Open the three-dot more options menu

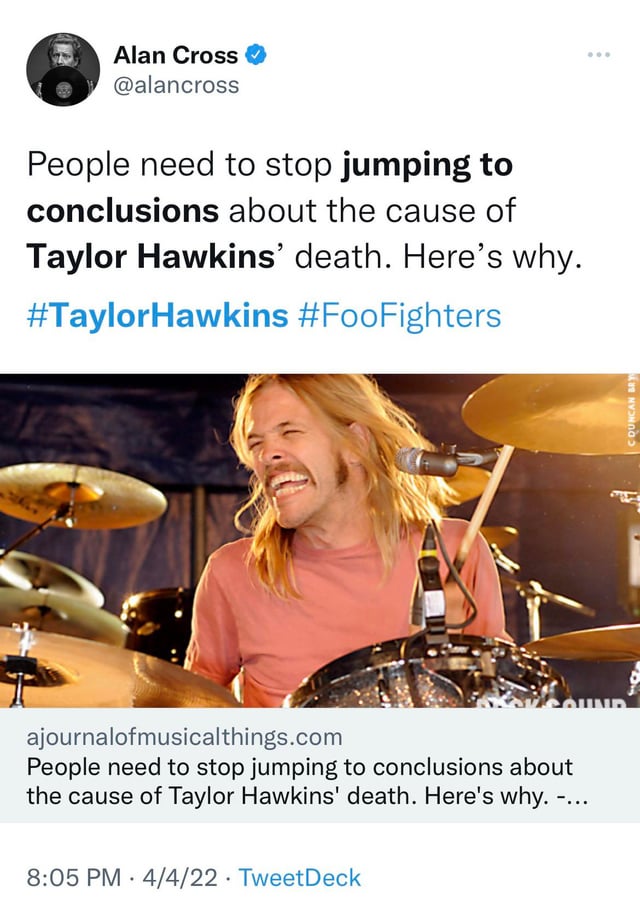(x=598, y=55)
